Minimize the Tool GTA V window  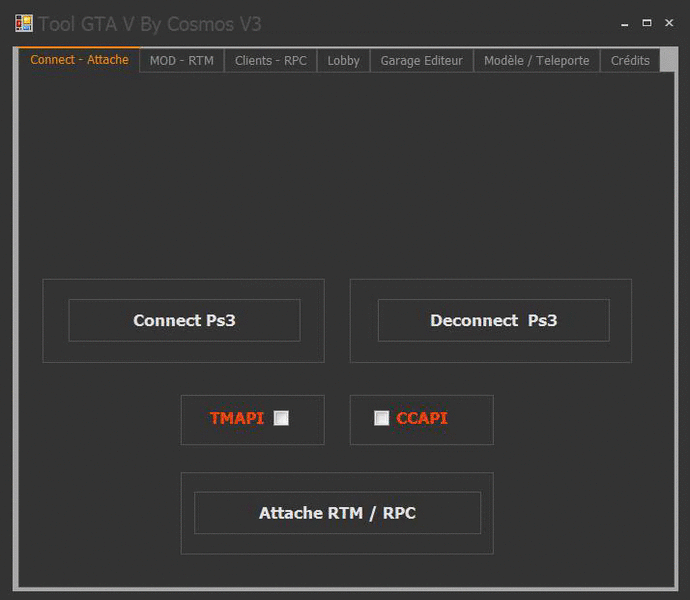624,23
